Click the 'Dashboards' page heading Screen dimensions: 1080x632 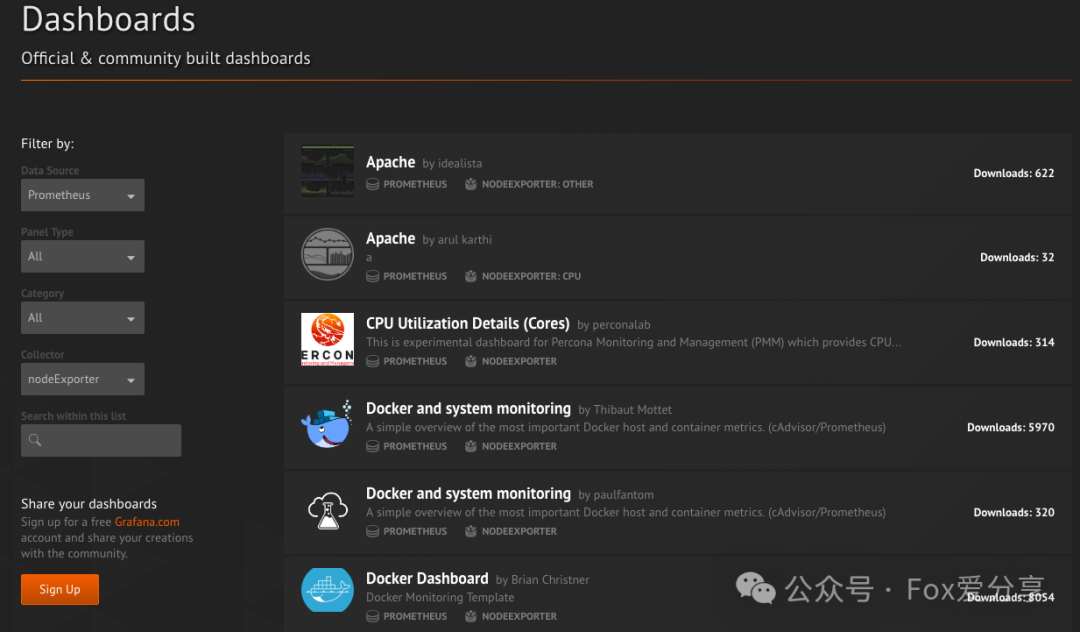click(108, 19)
